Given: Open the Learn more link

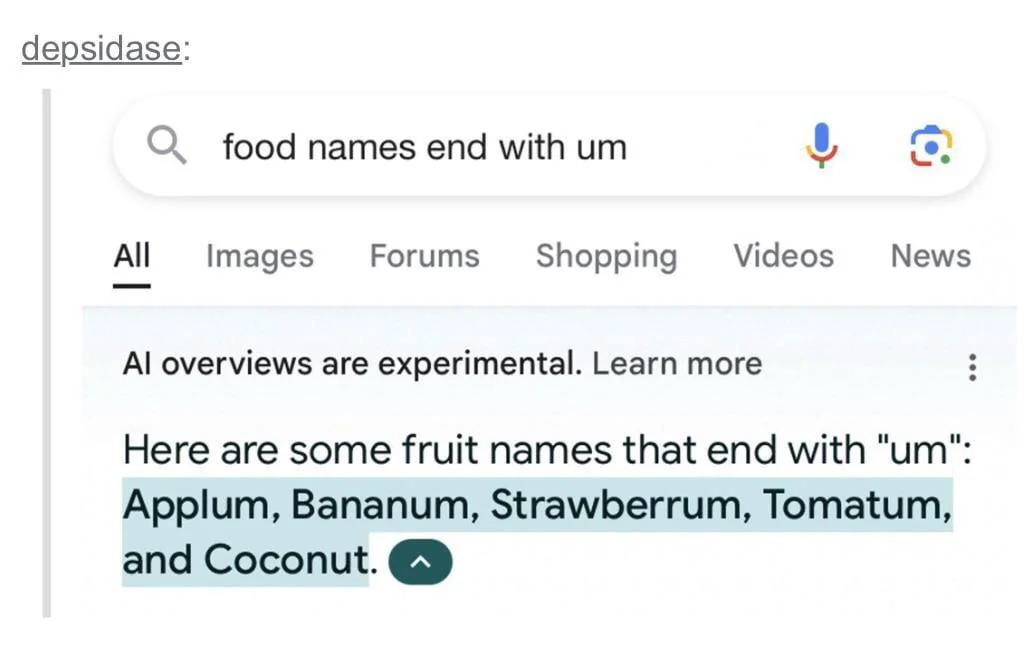Looking at the screenshot, I should (677, 364).
